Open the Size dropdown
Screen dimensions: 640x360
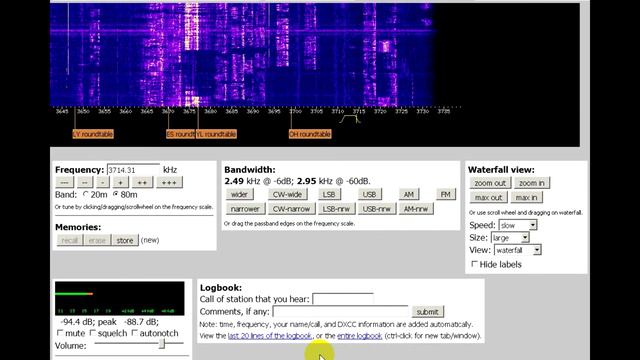[510, 238]
